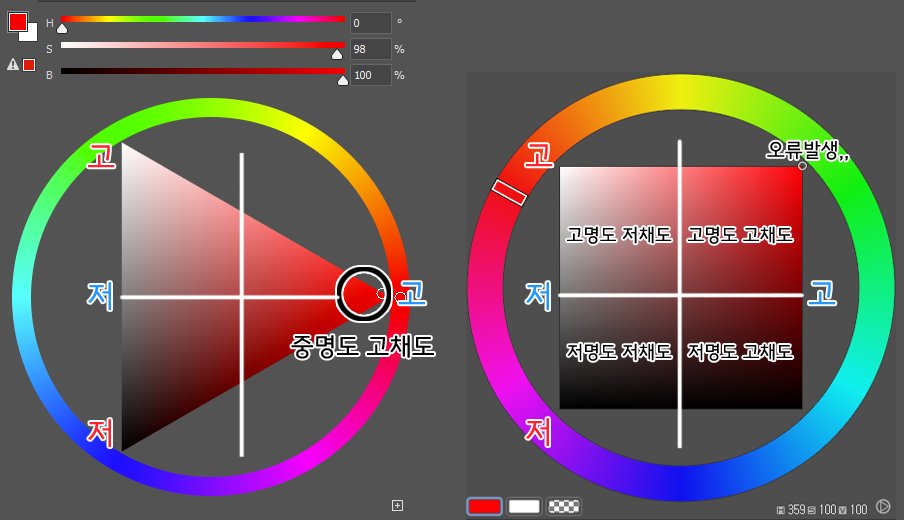Toggle HSV/RGB mode with the circular arrow icon
This screenshot has width=904, height=520.
(x=883, y=506)
